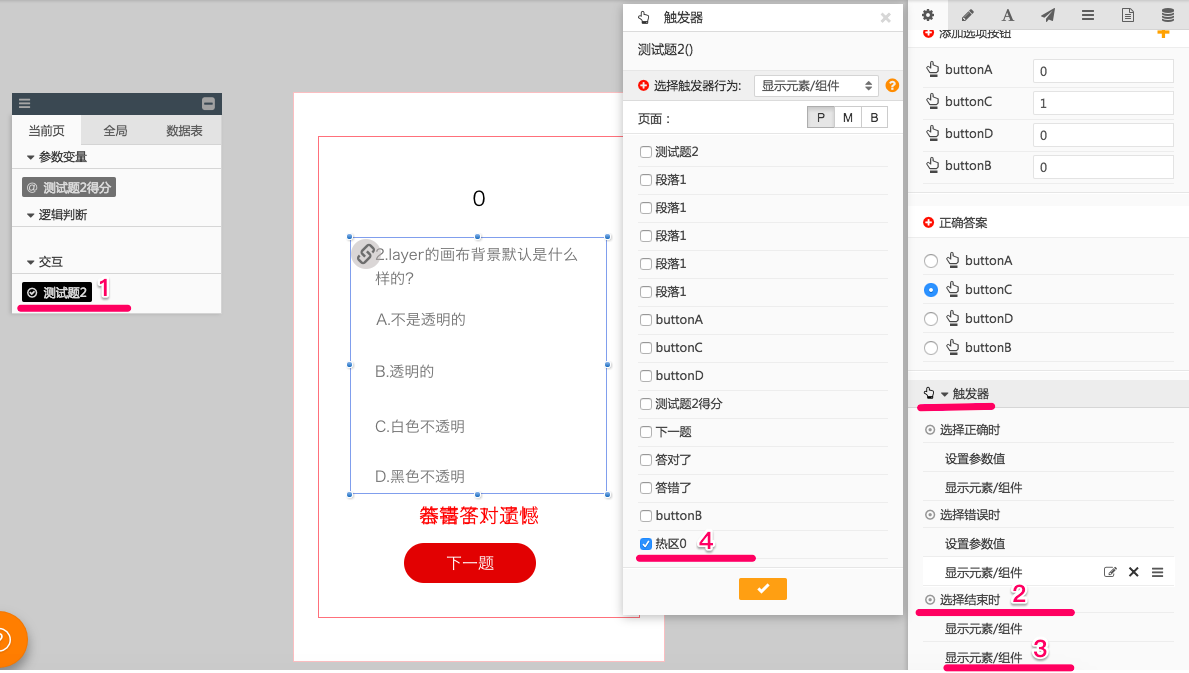Open the pencil edit tab icon

967,15
